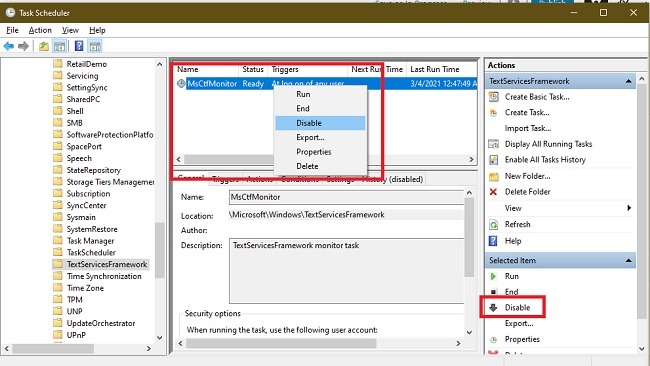Open the View menu
The image size is (650, 366).
(70, 30)
